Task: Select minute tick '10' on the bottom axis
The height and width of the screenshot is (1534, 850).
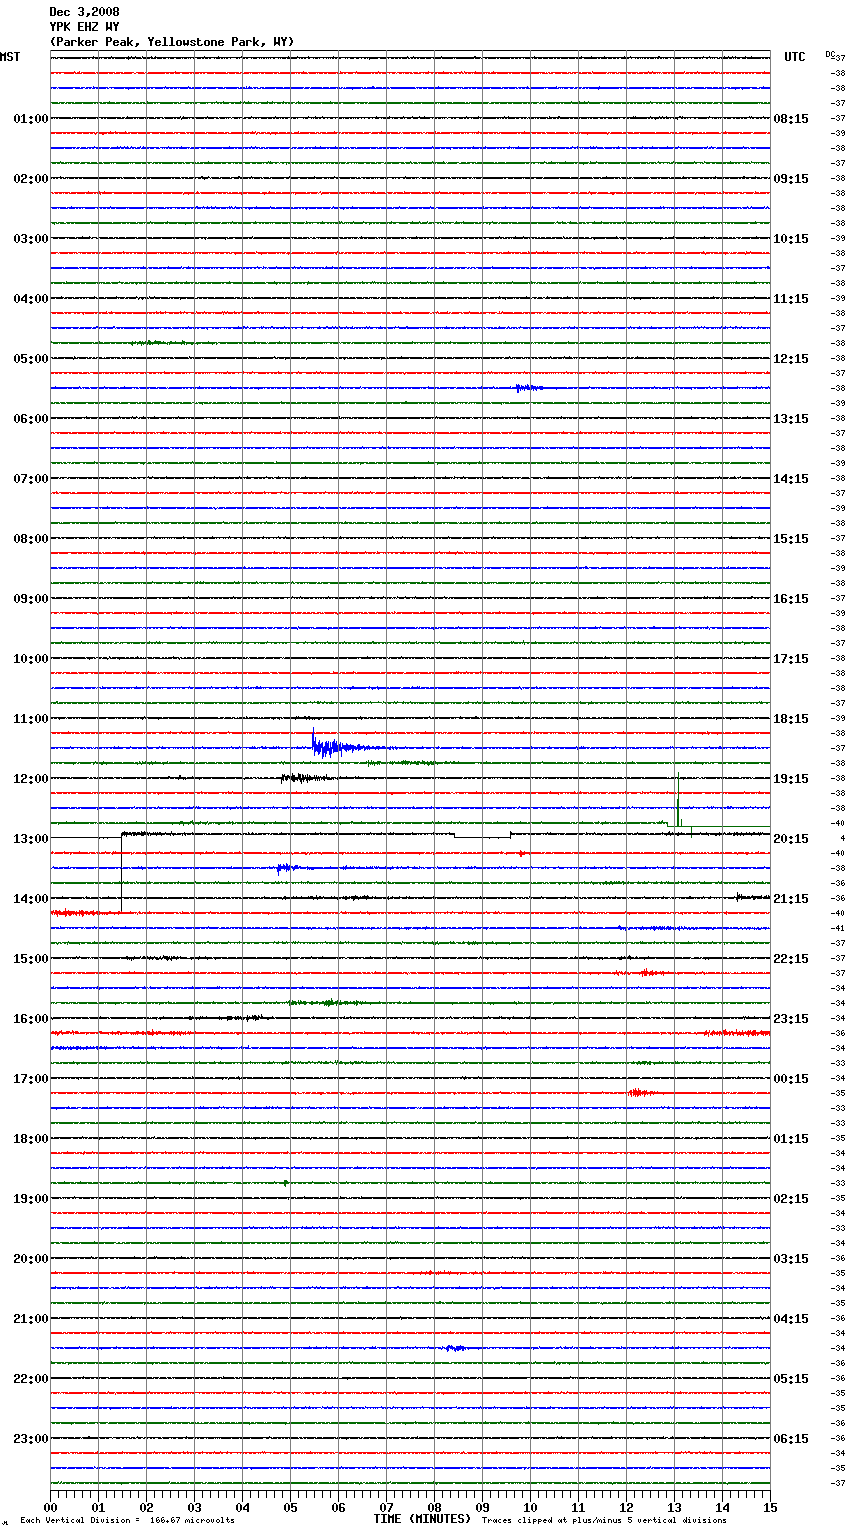Action: [530, 1507]
